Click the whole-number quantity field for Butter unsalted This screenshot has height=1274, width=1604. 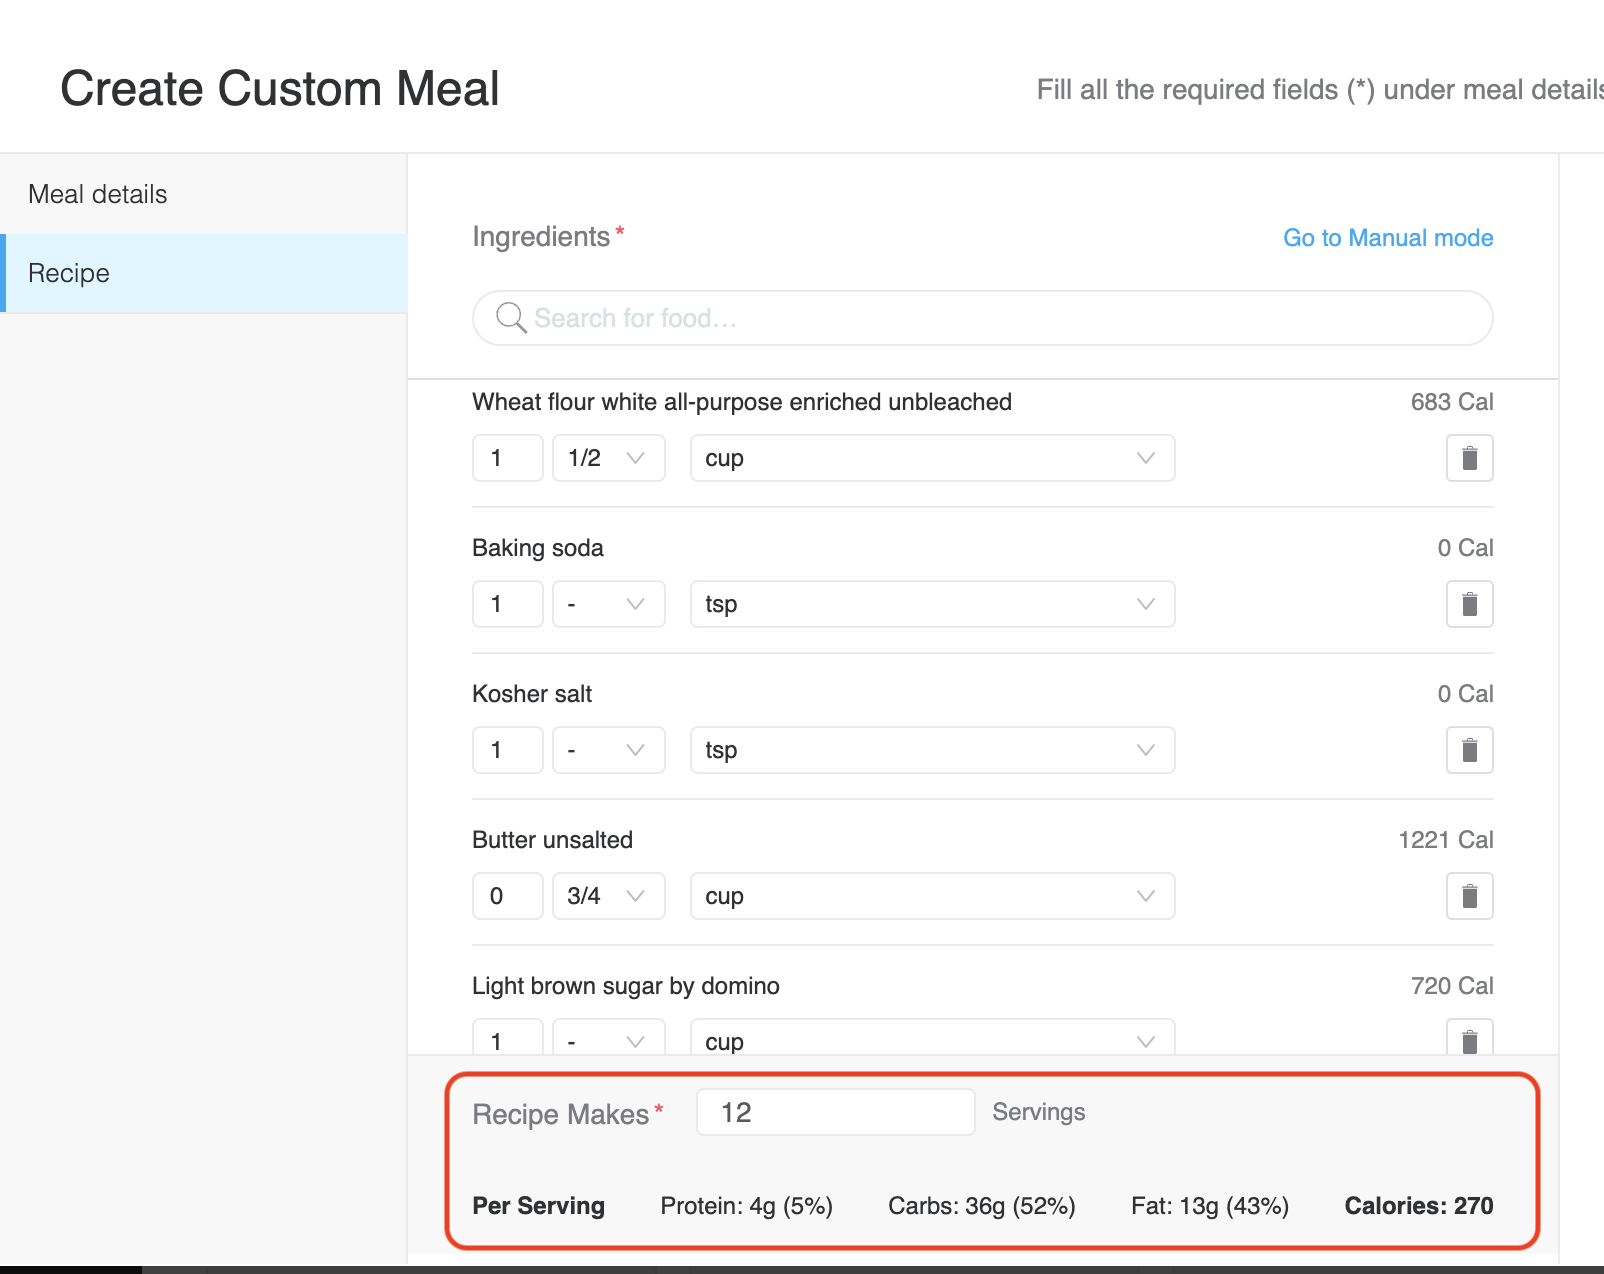tap(508, 896)
